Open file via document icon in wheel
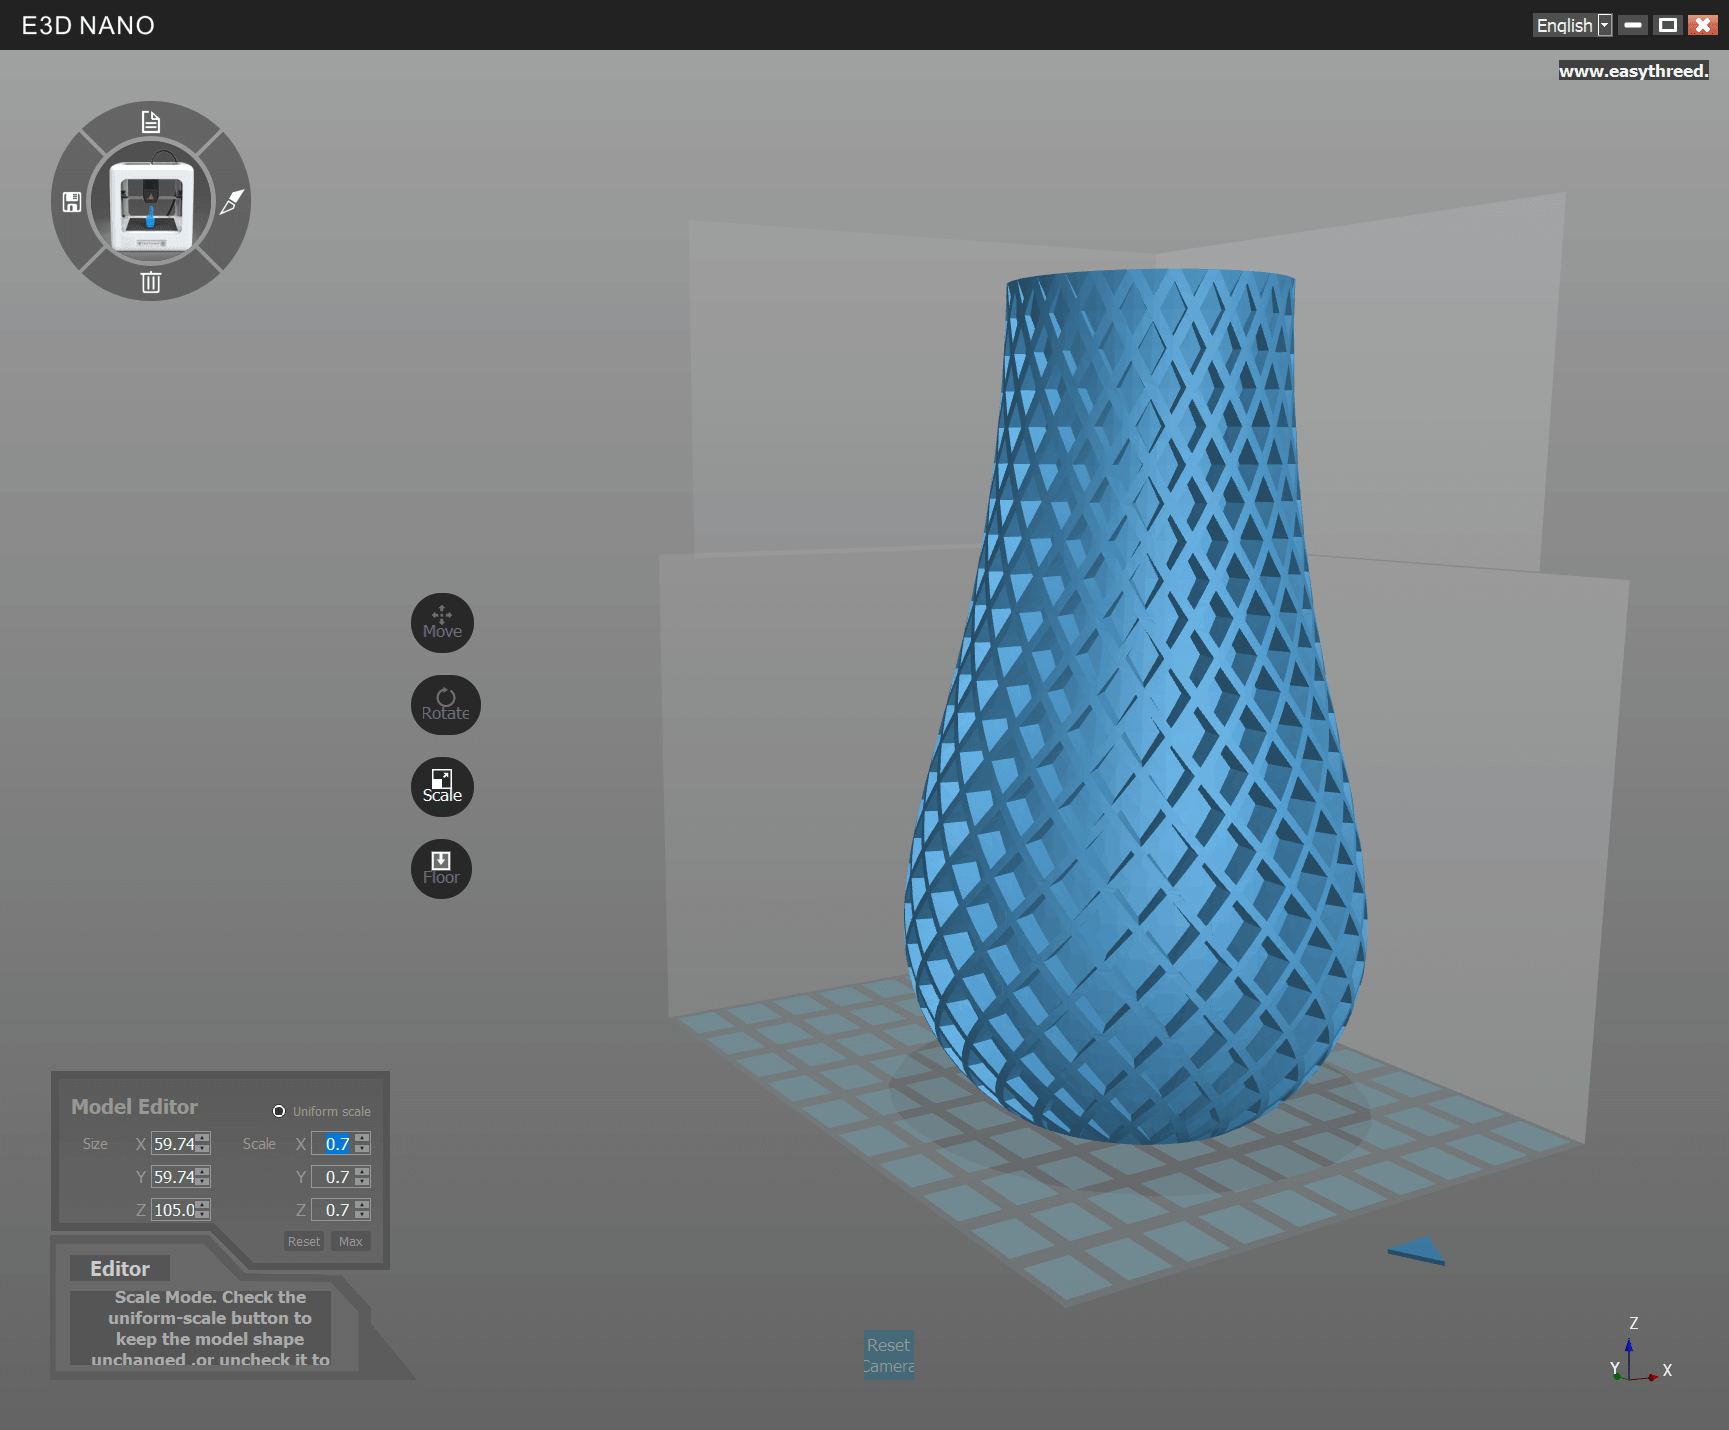1729x1430 pixels. pos(151,122)
